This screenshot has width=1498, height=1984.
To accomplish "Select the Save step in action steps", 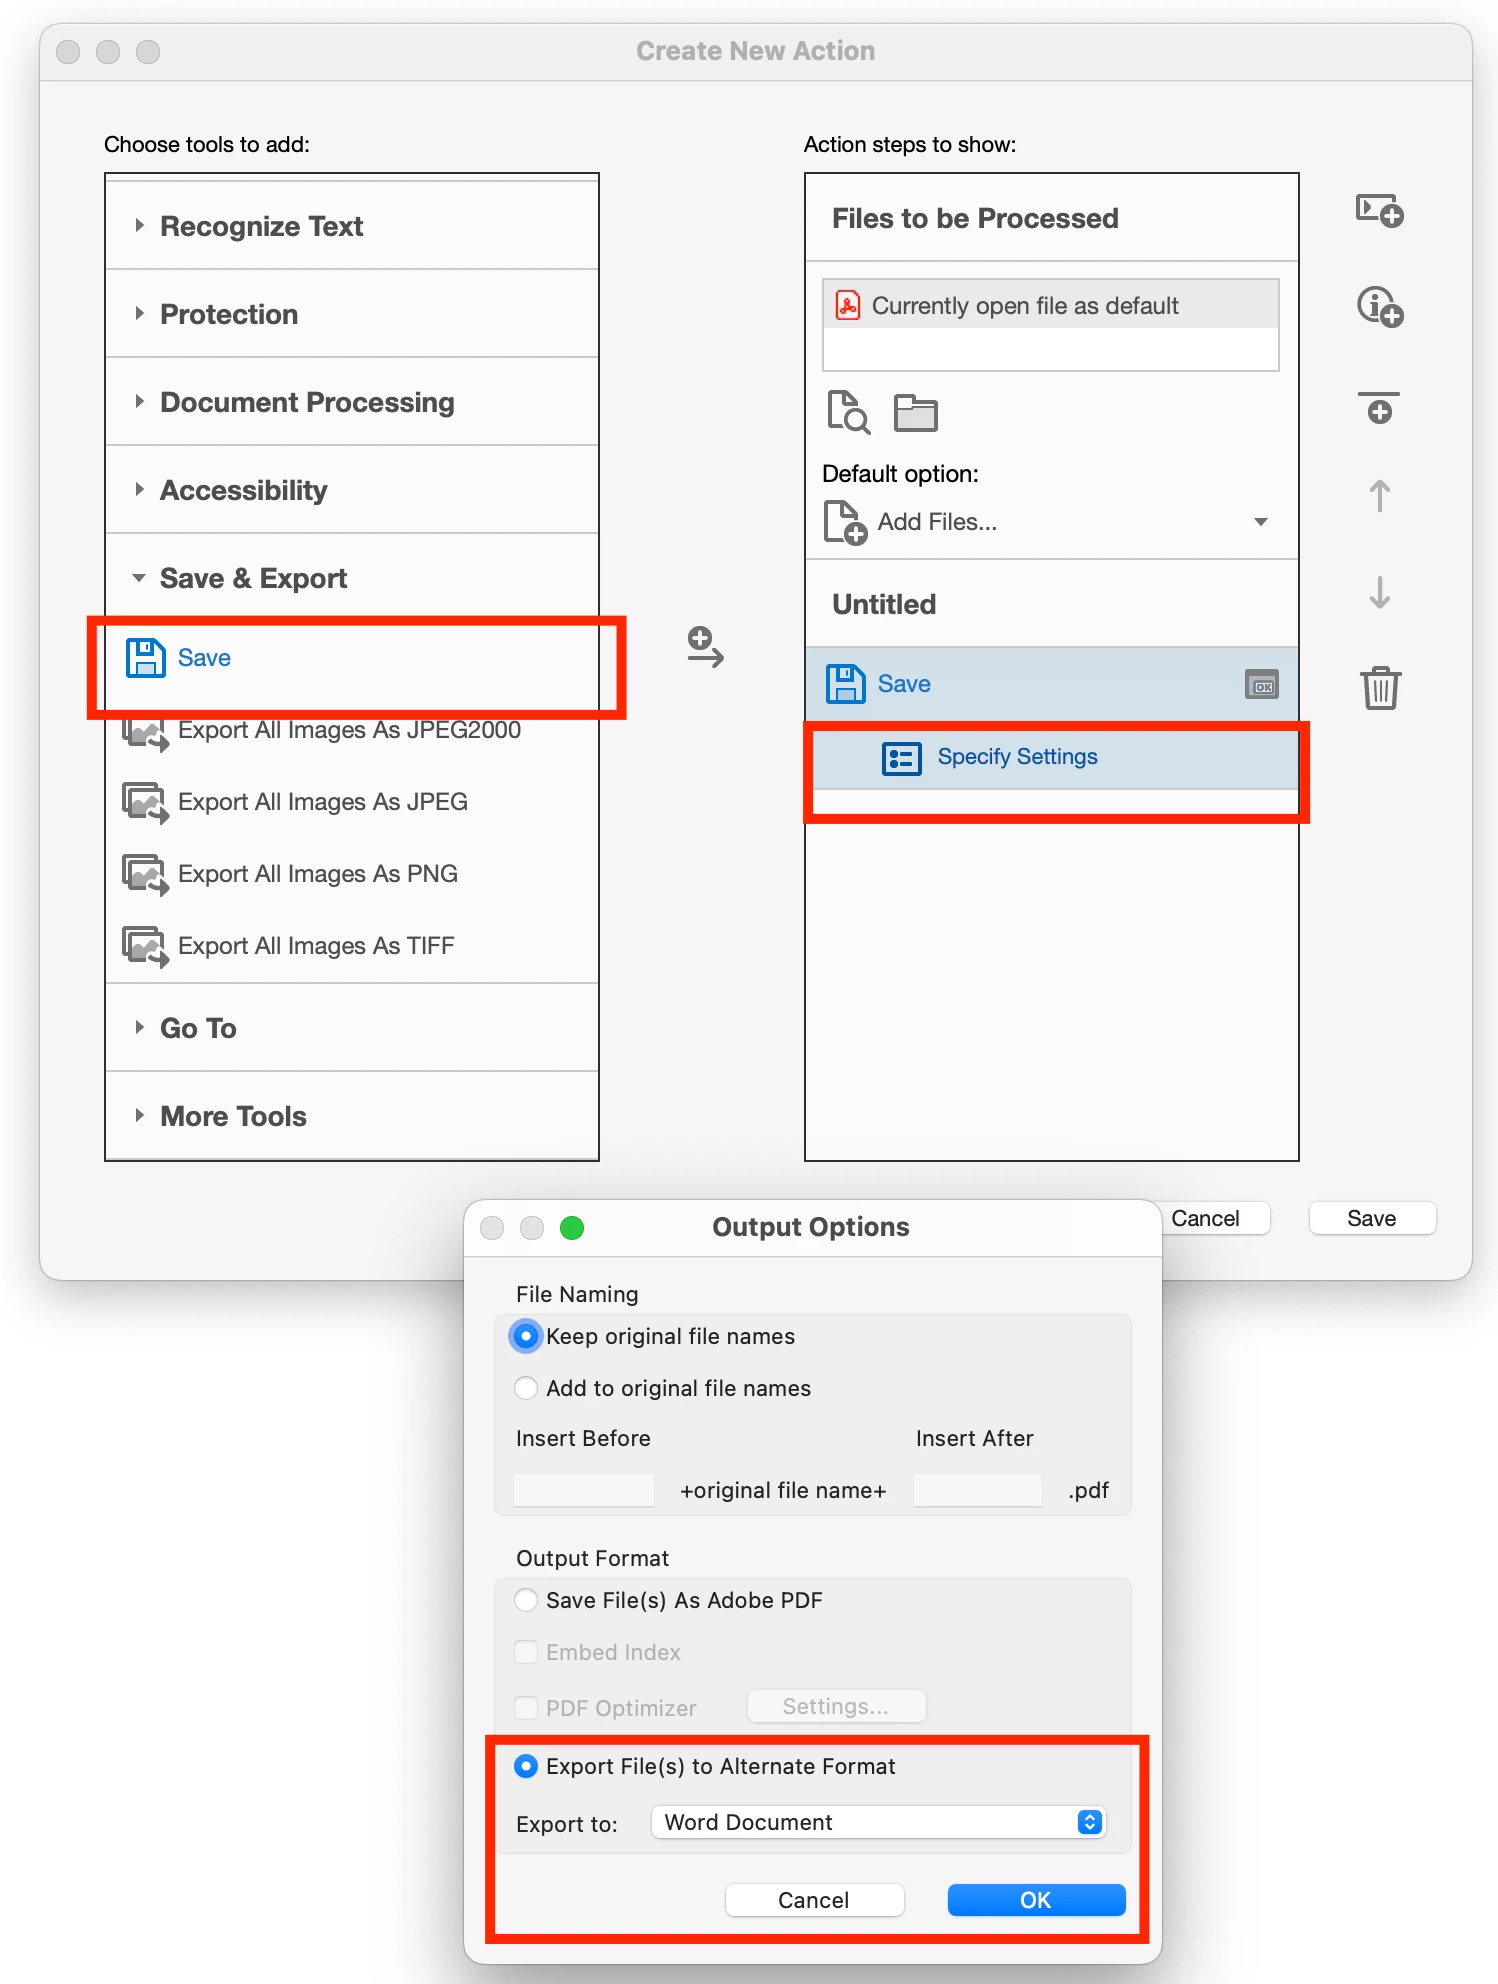I will [x=1052, y=684].
